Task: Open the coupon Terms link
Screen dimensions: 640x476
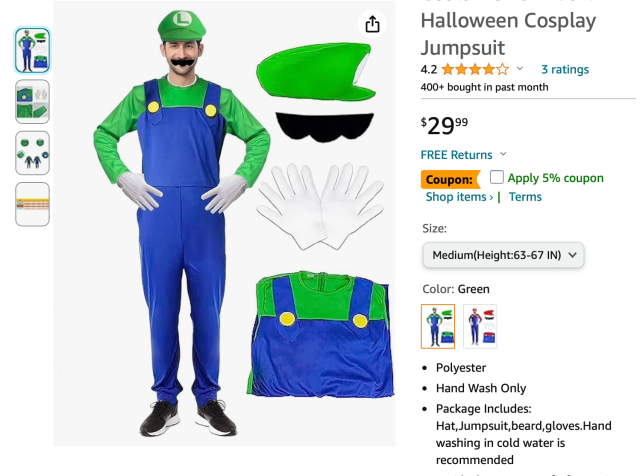Action: click(x=525, y=197)
